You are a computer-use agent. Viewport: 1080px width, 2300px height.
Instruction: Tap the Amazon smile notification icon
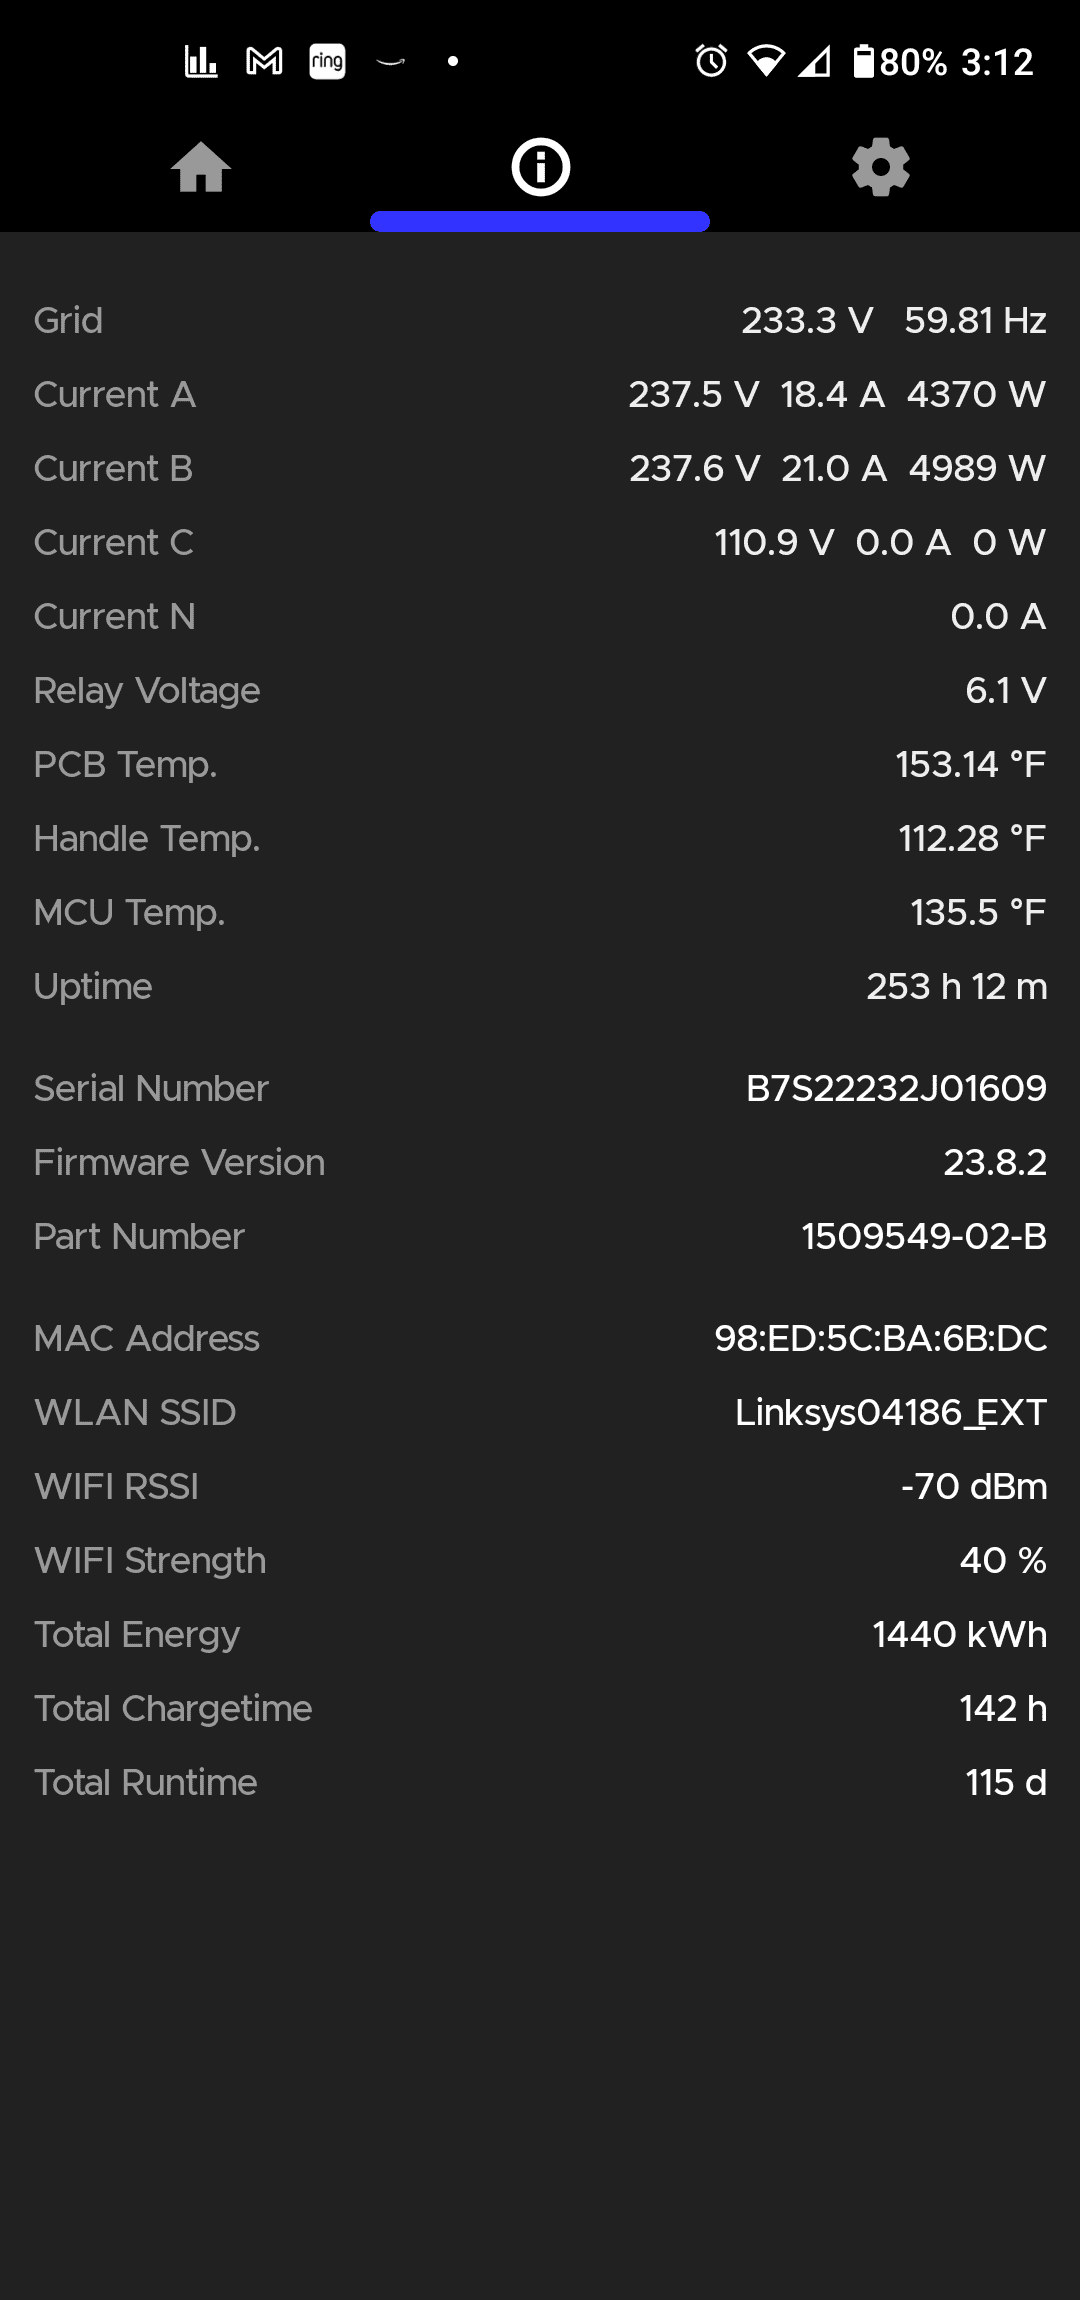pos(390,62)
